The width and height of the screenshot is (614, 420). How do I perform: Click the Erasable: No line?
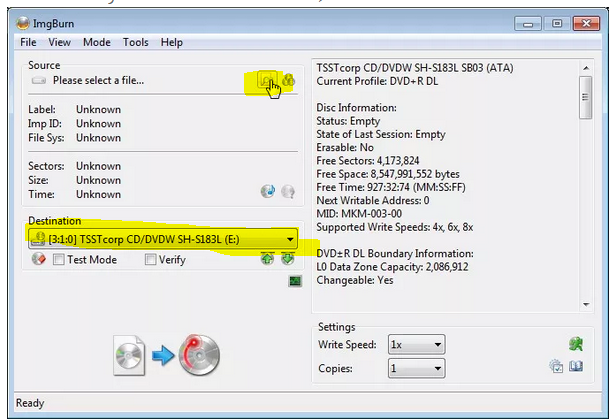point(345,147)
